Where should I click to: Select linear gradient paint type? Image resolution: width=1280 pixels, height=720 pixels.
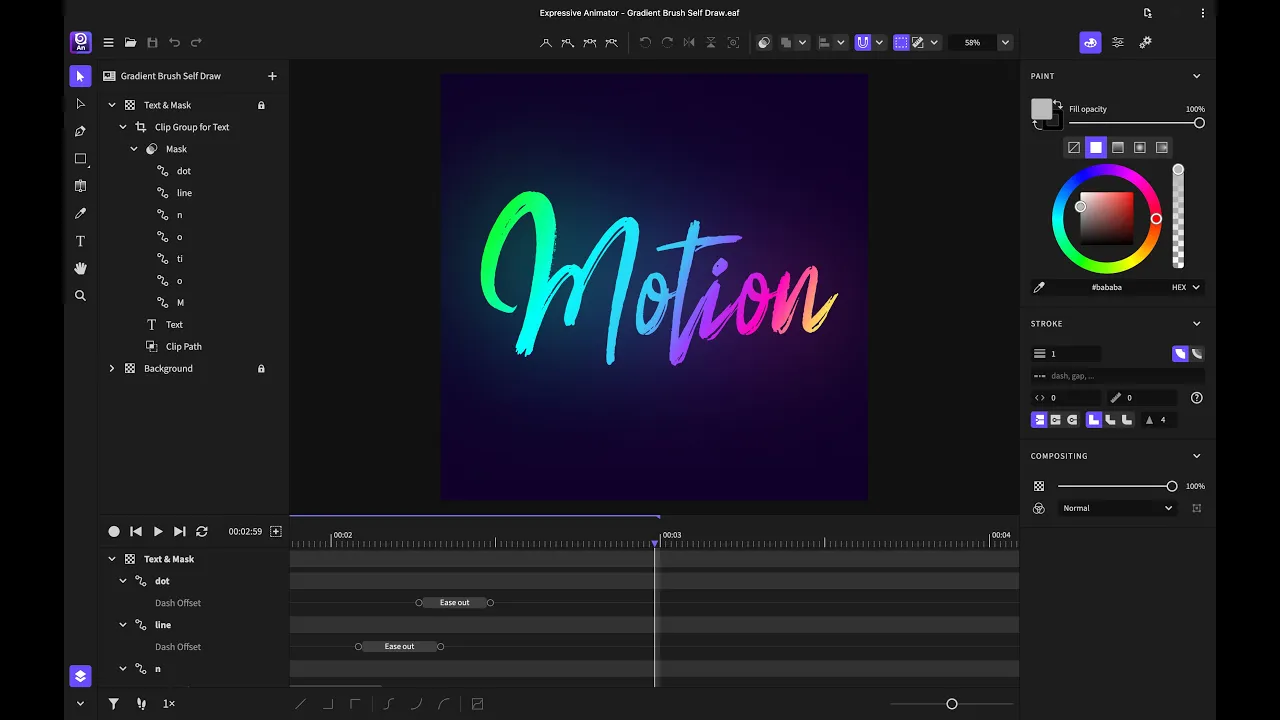(1118, 147)
